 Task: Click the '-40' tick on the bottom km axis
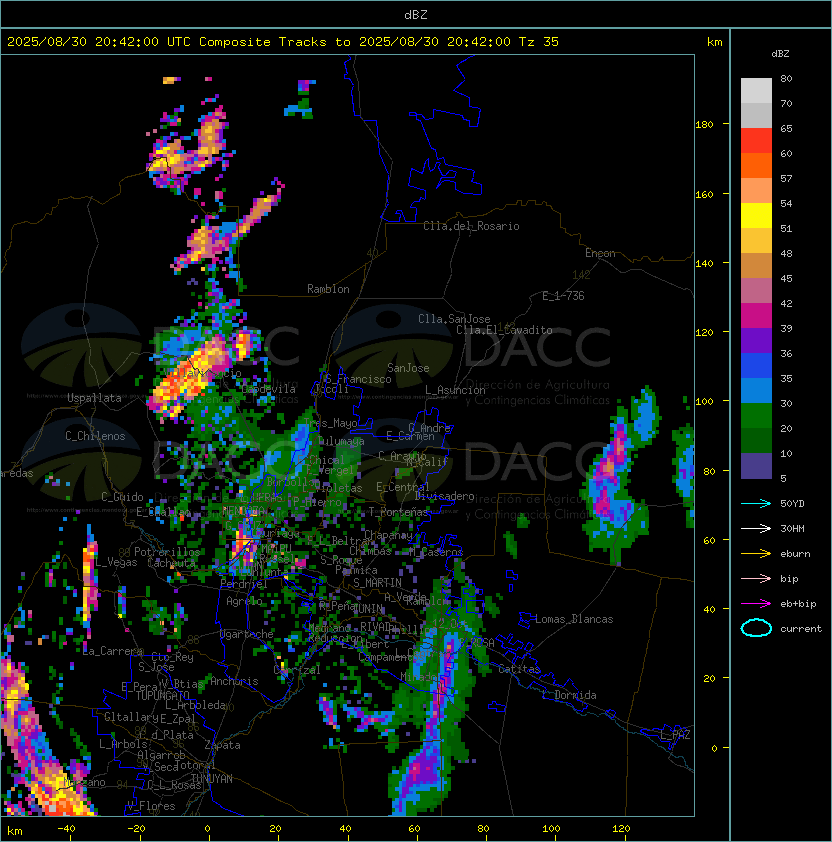[x=66, y=829]
